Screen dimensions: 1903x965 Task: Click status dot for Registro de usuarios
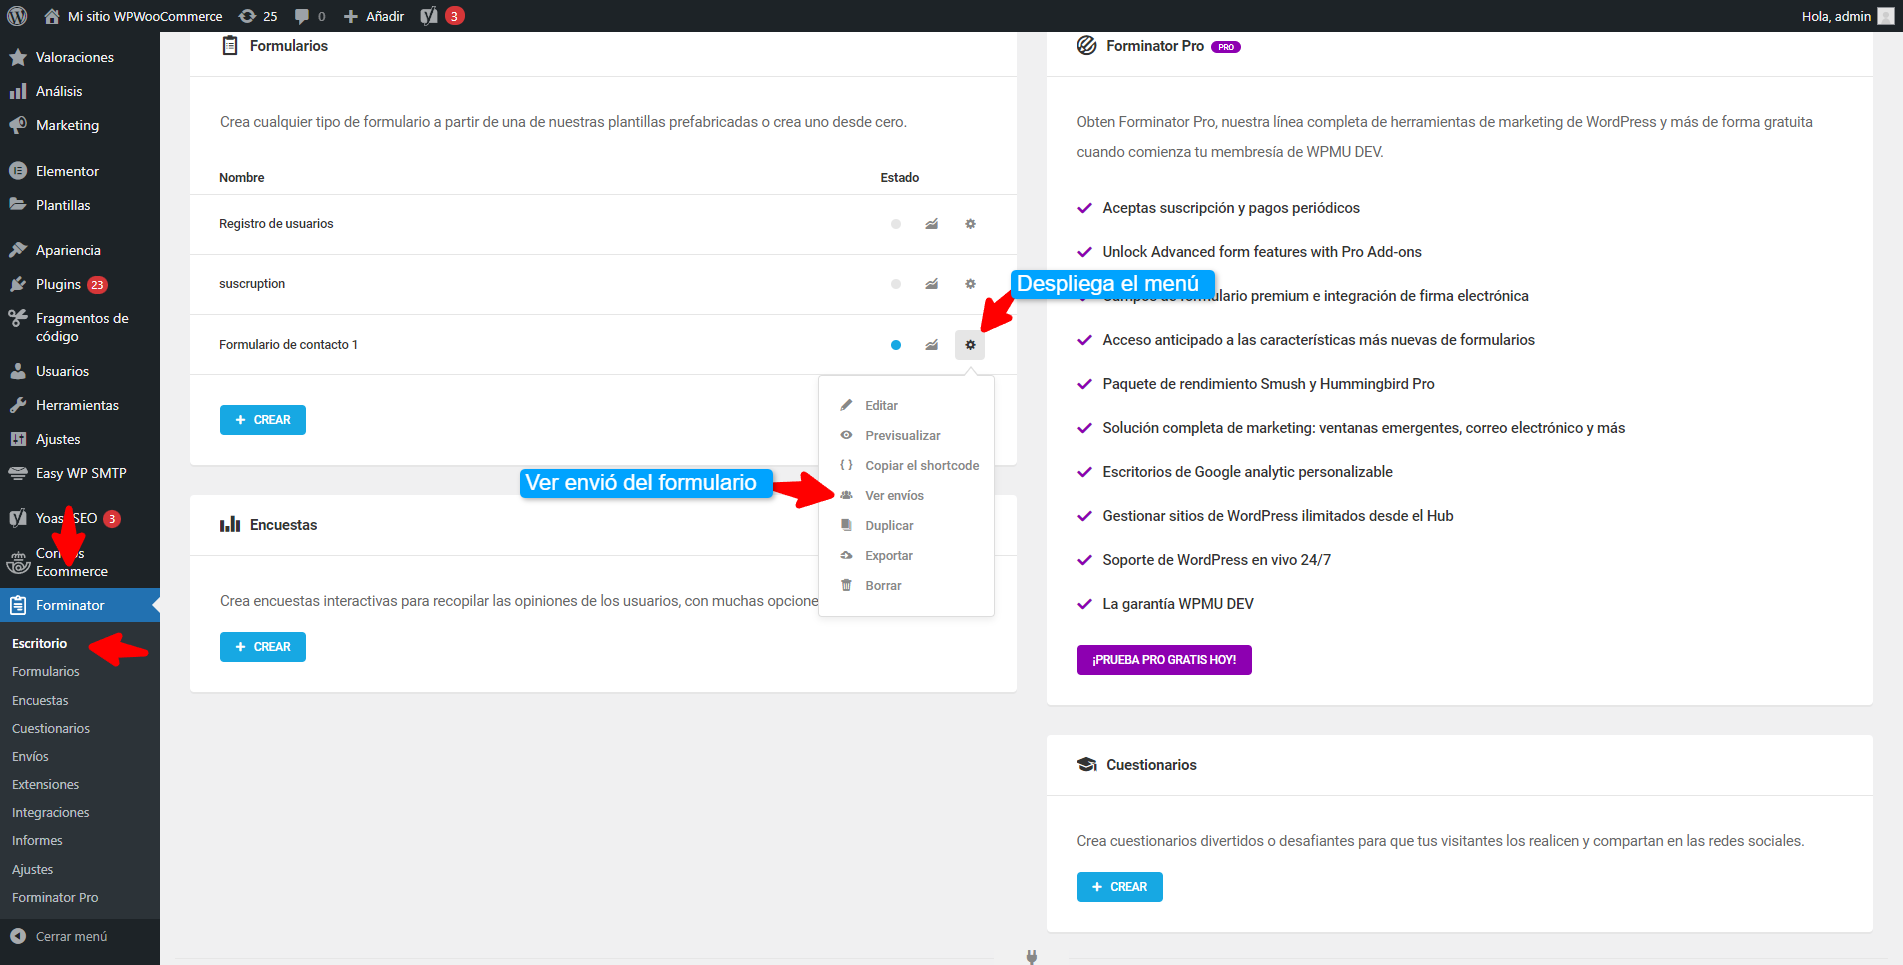(x=896, y=224)
